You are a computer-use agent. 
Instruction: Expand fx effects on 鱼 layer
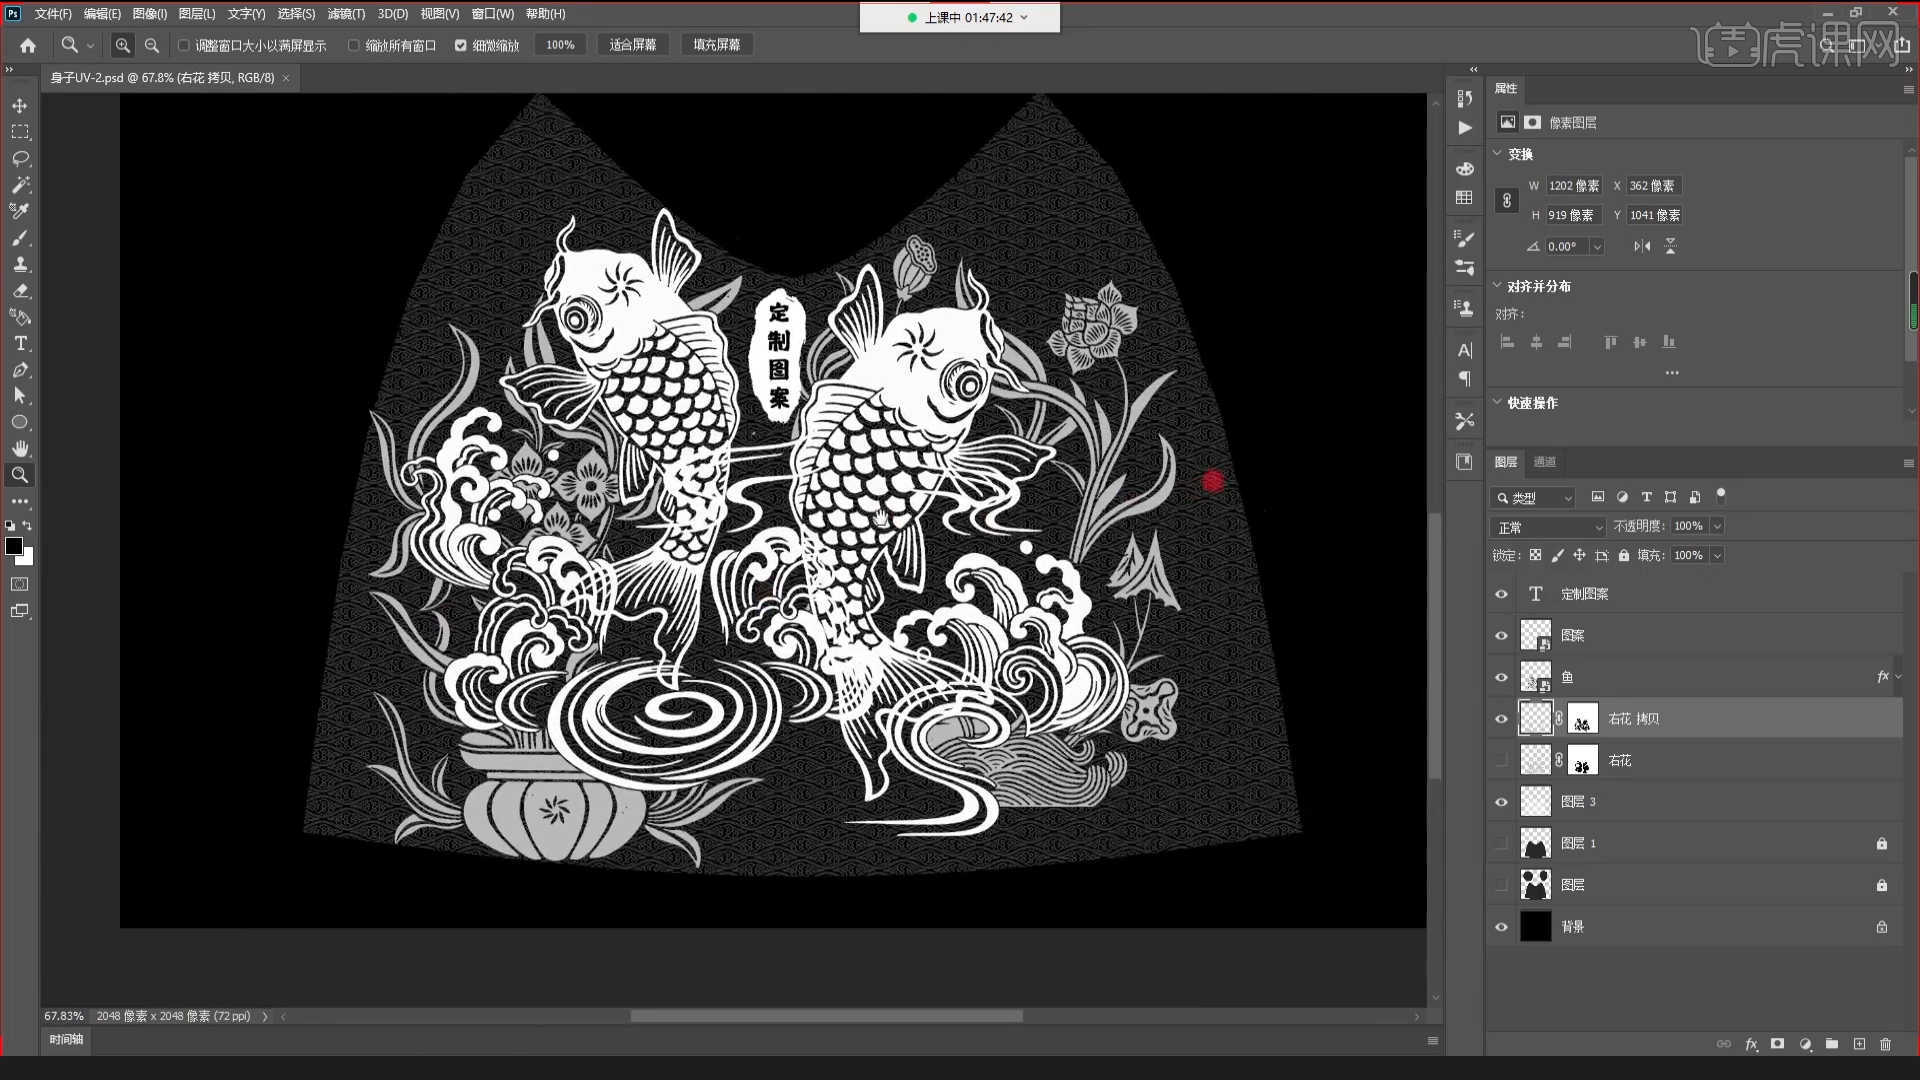click(1898, 677)
